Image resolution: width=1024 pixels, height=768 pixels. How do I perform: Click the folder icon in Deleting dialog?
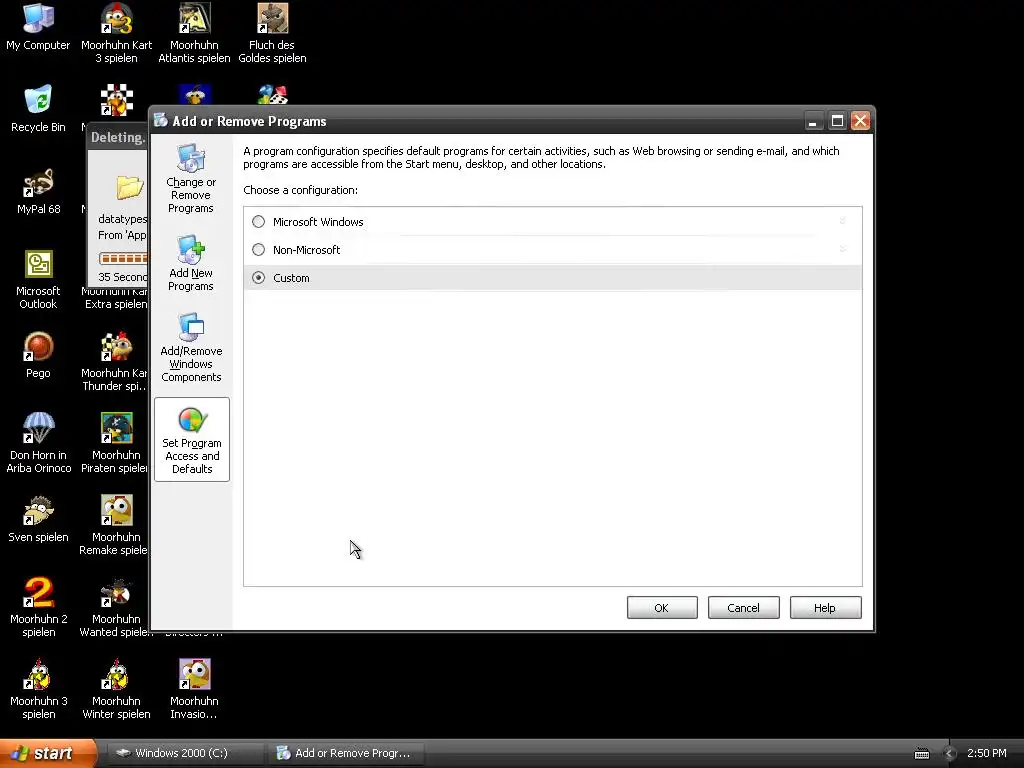tap(129, 187)
